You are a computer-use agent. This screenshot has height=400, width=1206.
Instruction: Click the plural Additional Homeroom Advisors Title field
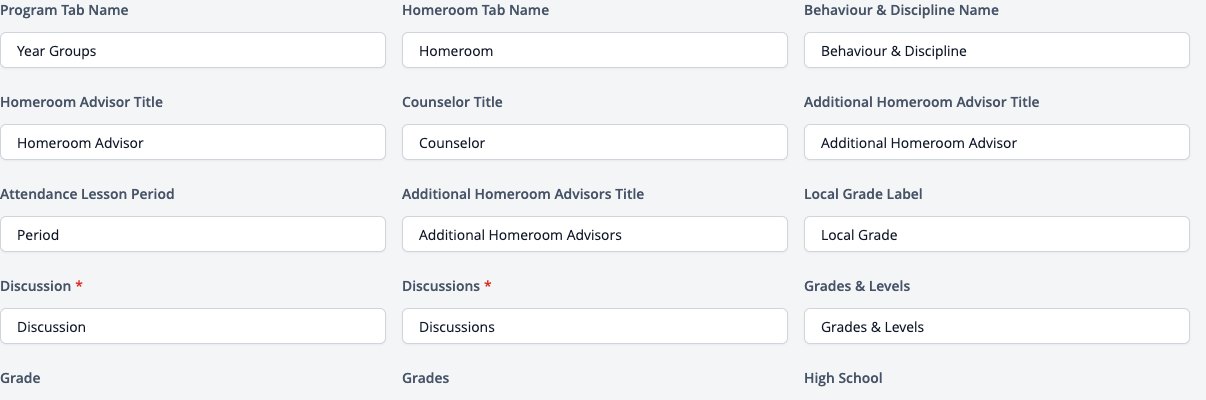595,235
